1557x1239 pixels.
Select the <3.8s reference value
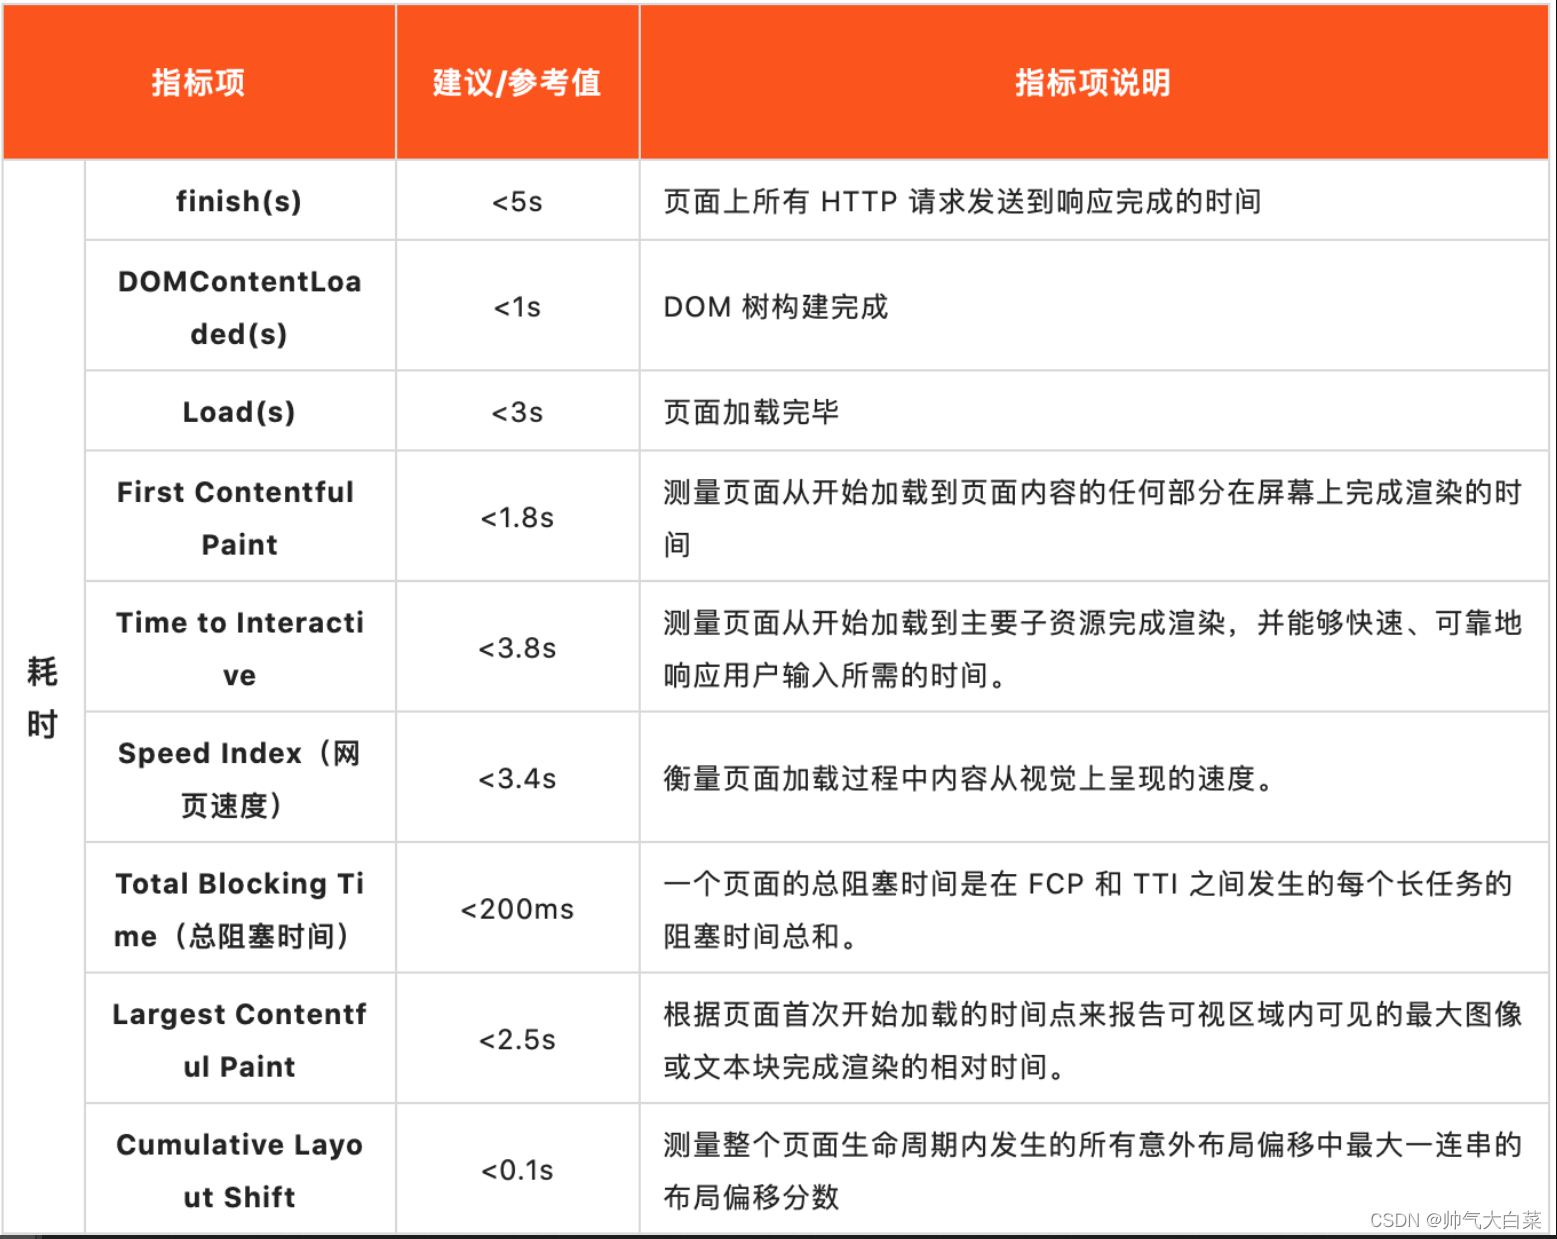[517, 648]
